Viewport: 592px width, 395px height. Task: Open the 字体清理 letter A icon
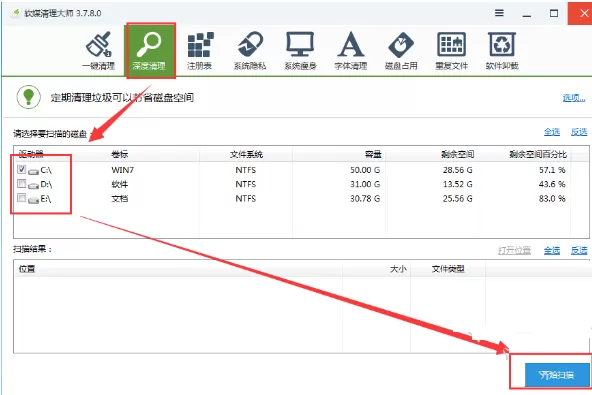pyautogui.click(x=351, y=51)
